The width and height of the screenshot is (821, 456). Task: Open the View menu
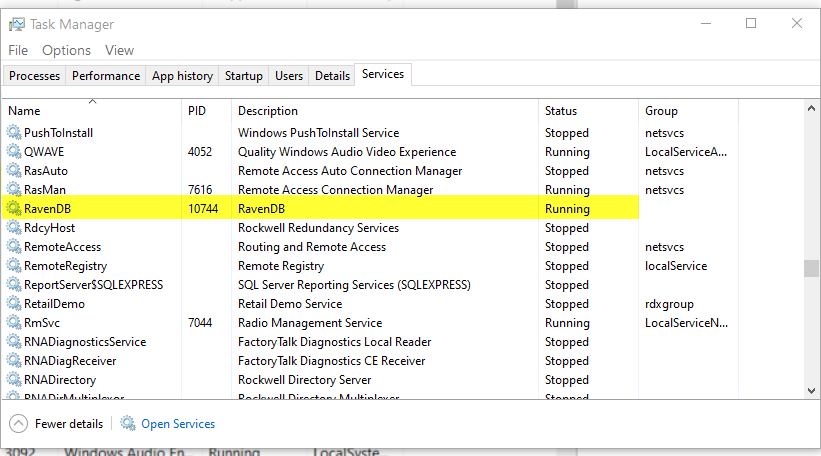(119, 50)
